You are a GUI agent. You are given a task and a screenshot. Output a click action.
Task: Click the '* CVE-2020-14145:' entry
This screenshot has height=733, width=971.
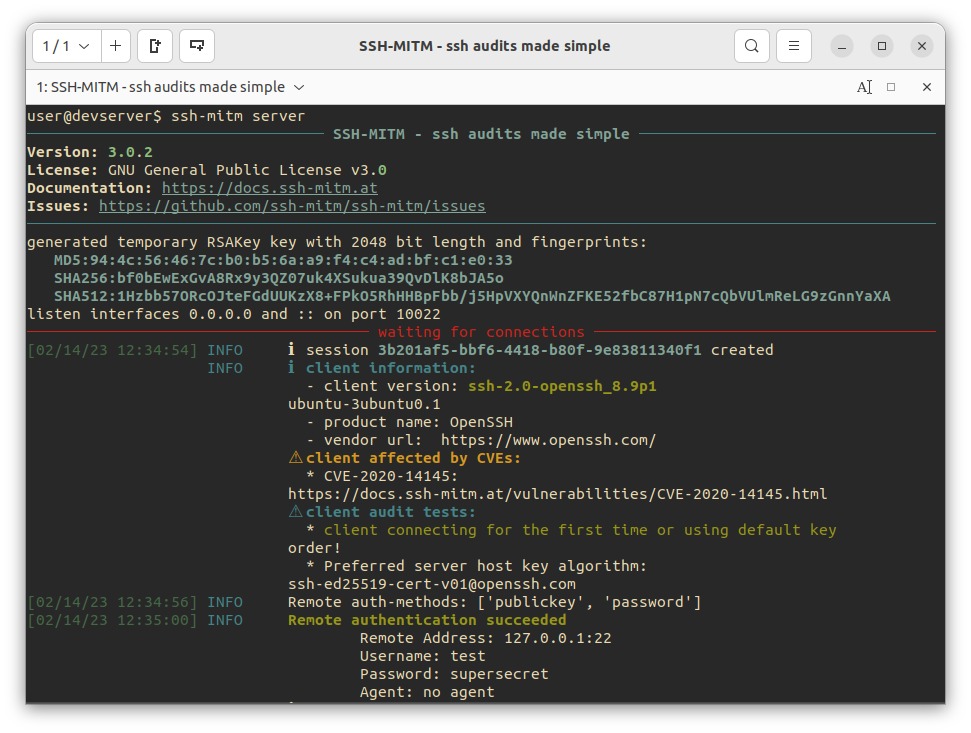pos(382,476)
